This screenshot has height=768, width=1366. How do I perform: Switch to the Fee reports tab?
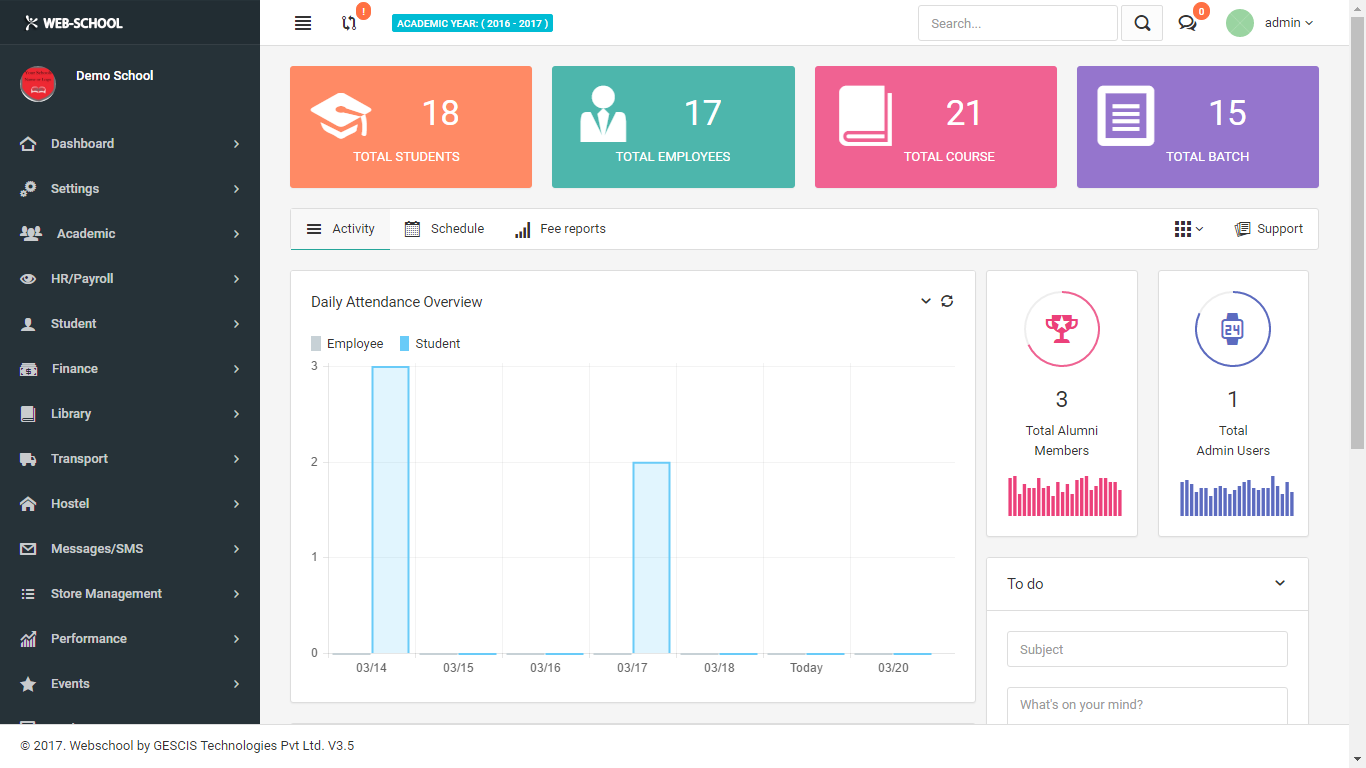560,229
